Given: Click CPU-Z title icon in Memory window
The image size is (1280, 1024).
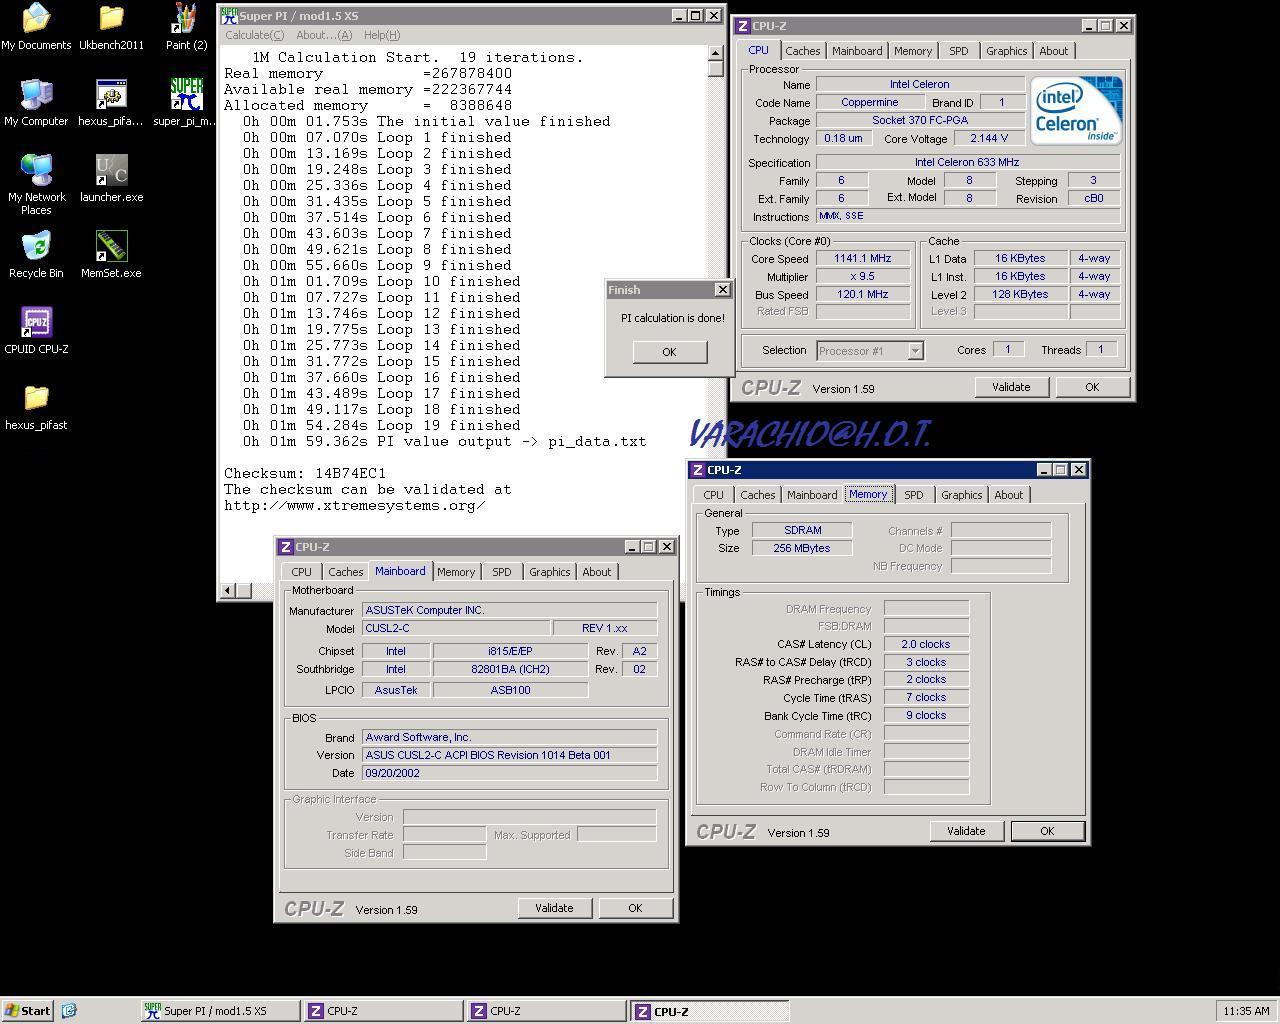Looking at the screenshot, I should [x=697, y=470].
